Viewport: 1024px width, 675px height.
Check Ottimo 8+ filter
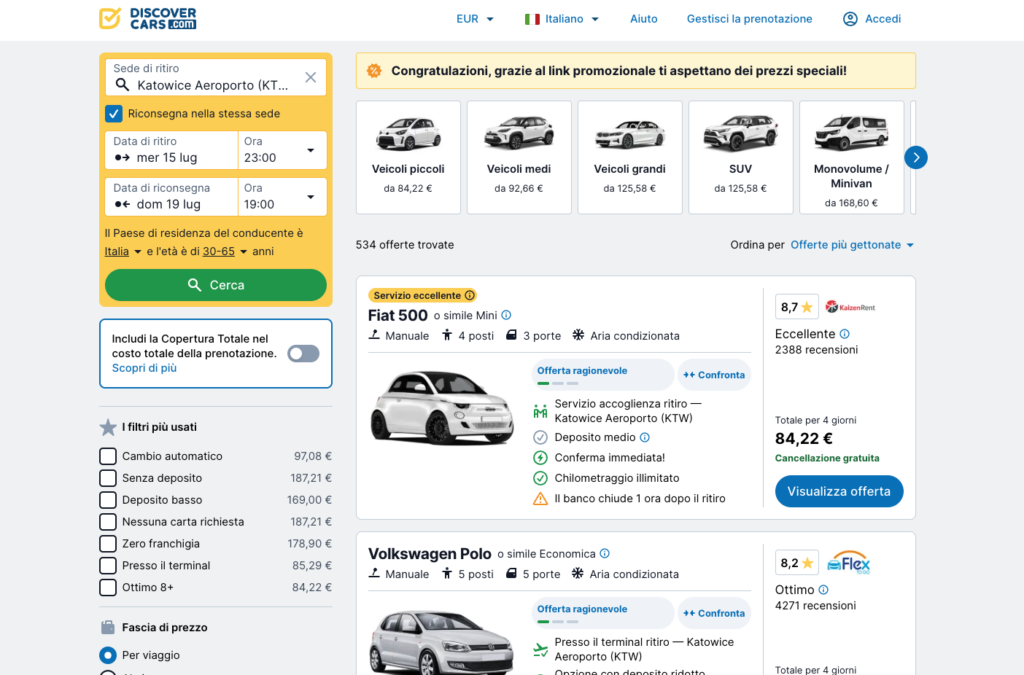(x=108, y=587)
